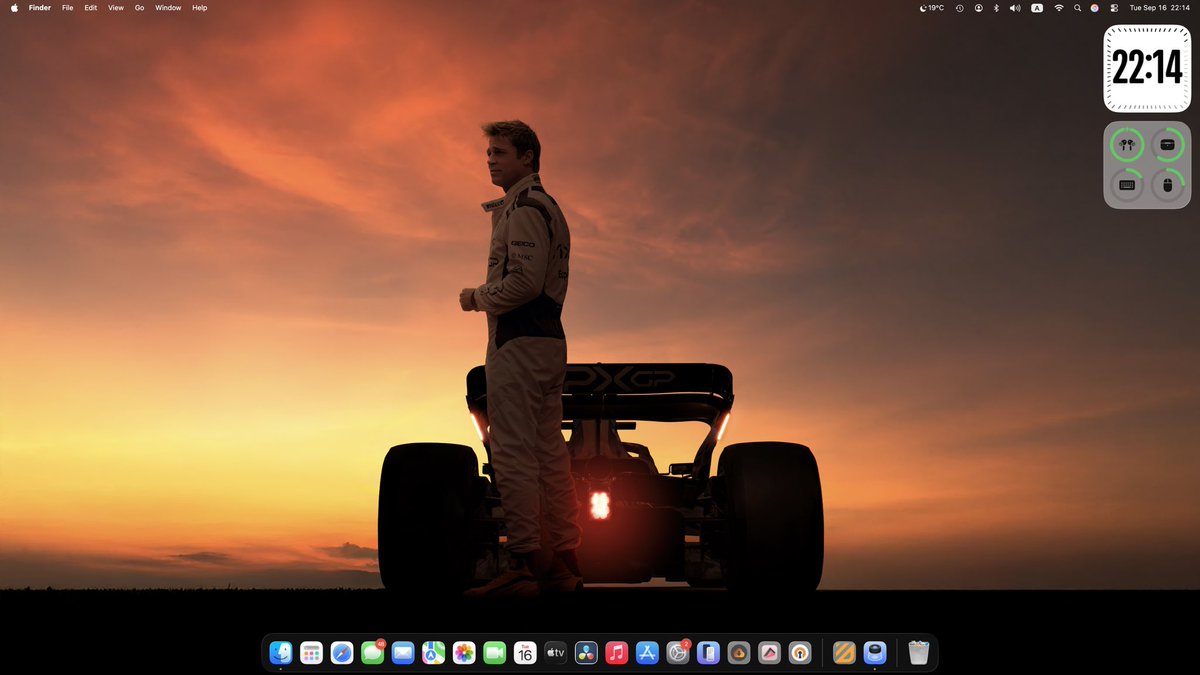Click AirPods battery ring in widget
Viewport: 1200px width, 675px height.
(x=1127, y=145)
